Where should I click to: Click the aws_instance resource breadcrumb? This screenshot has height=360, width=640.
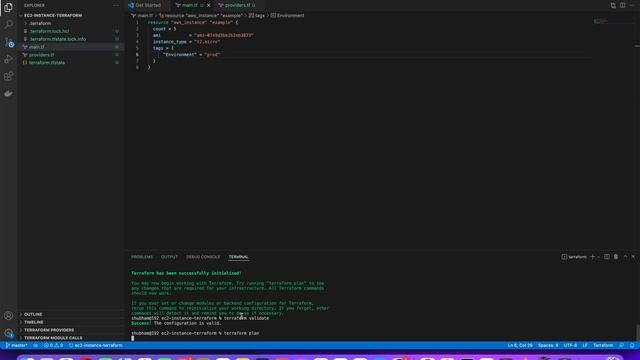click(200, 16)
